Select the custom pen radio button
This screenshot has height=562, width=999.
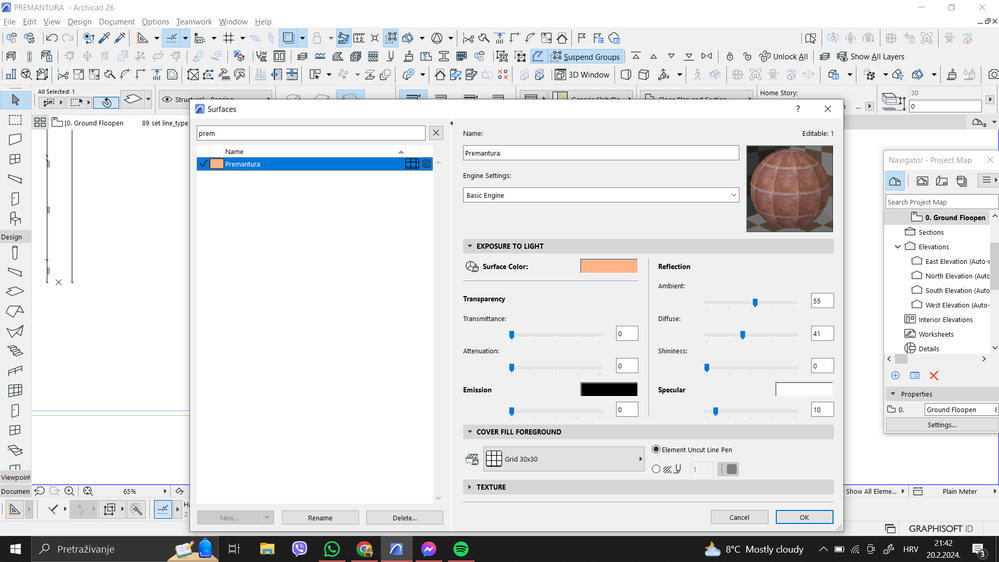(657, 469)
